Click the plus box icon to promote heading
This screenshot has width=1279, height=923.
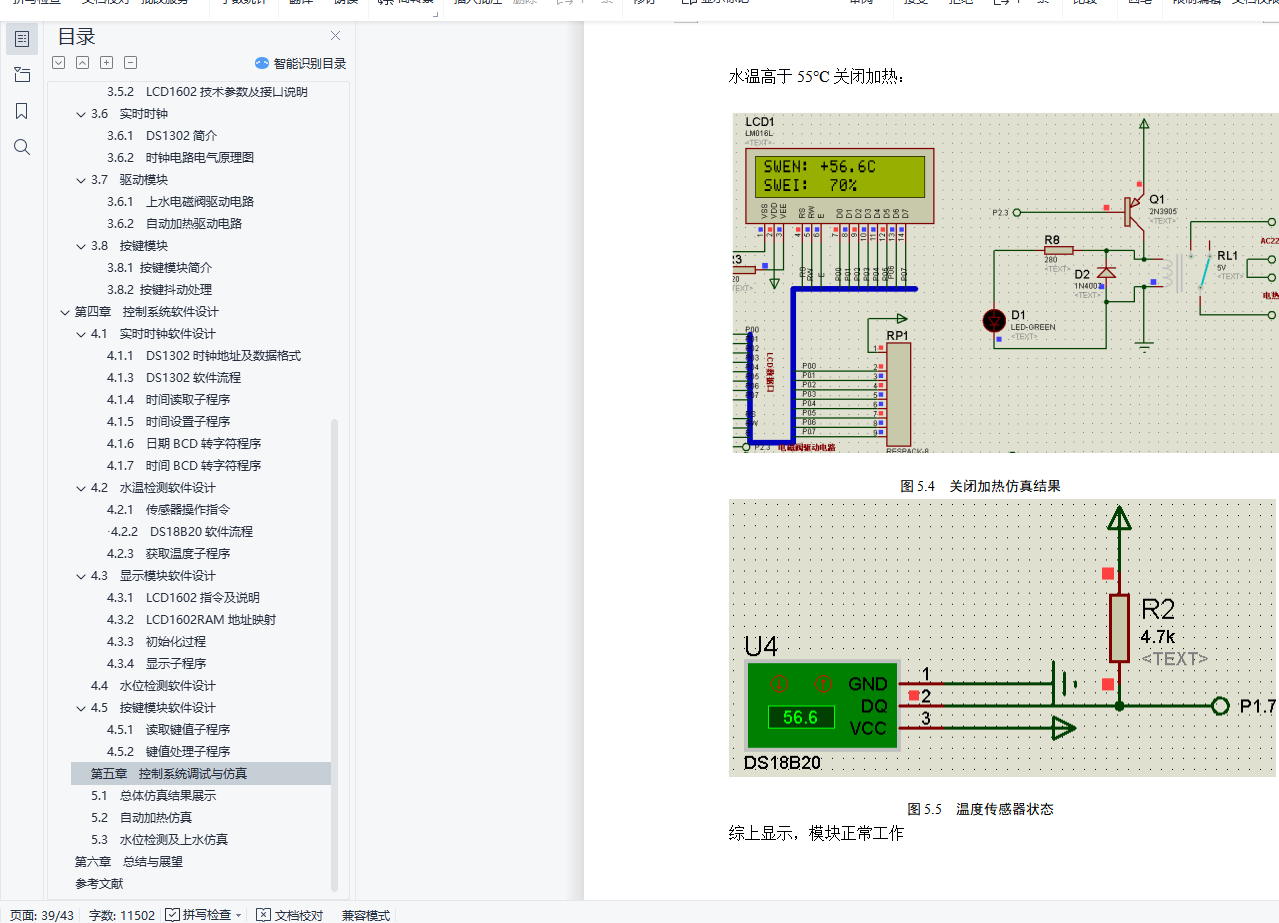coord(106,63)
